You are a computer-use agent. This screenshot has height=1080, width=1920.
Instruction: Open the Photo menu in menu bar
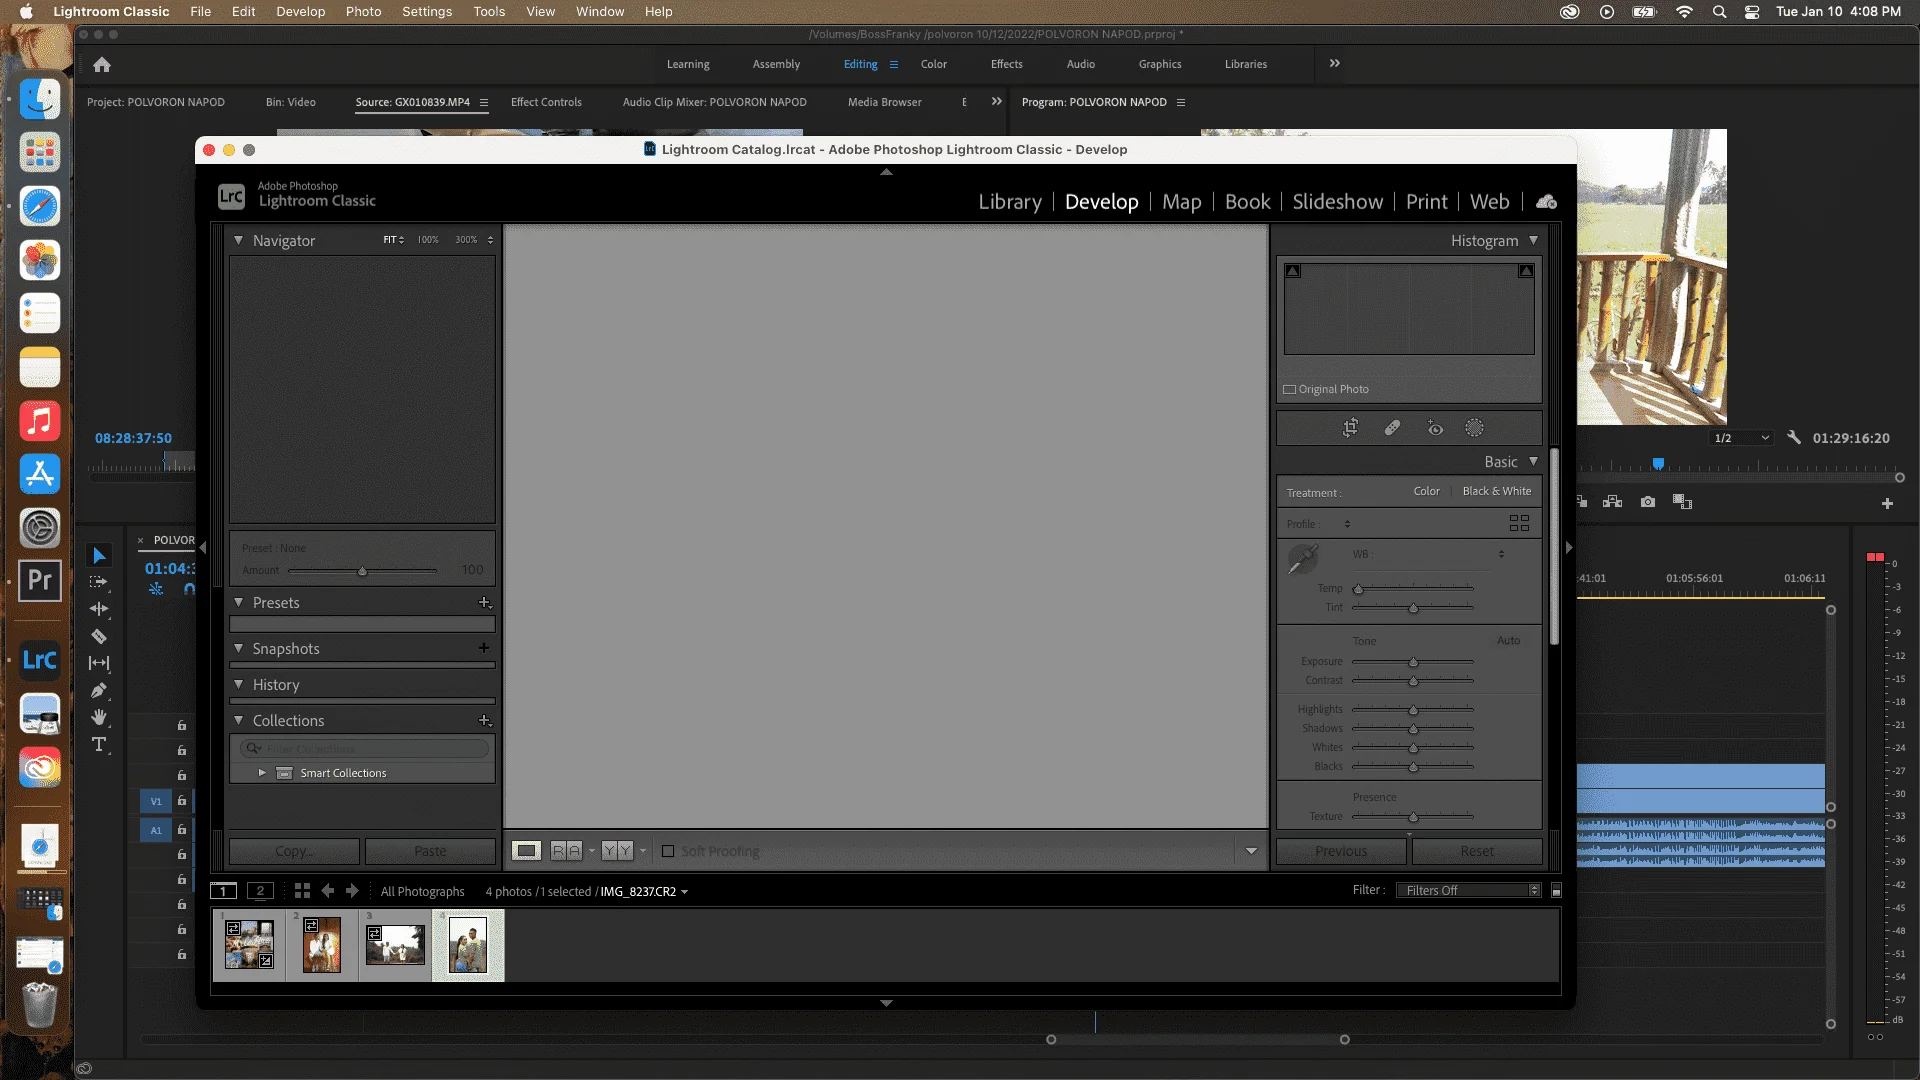click(x=364, y=11)
